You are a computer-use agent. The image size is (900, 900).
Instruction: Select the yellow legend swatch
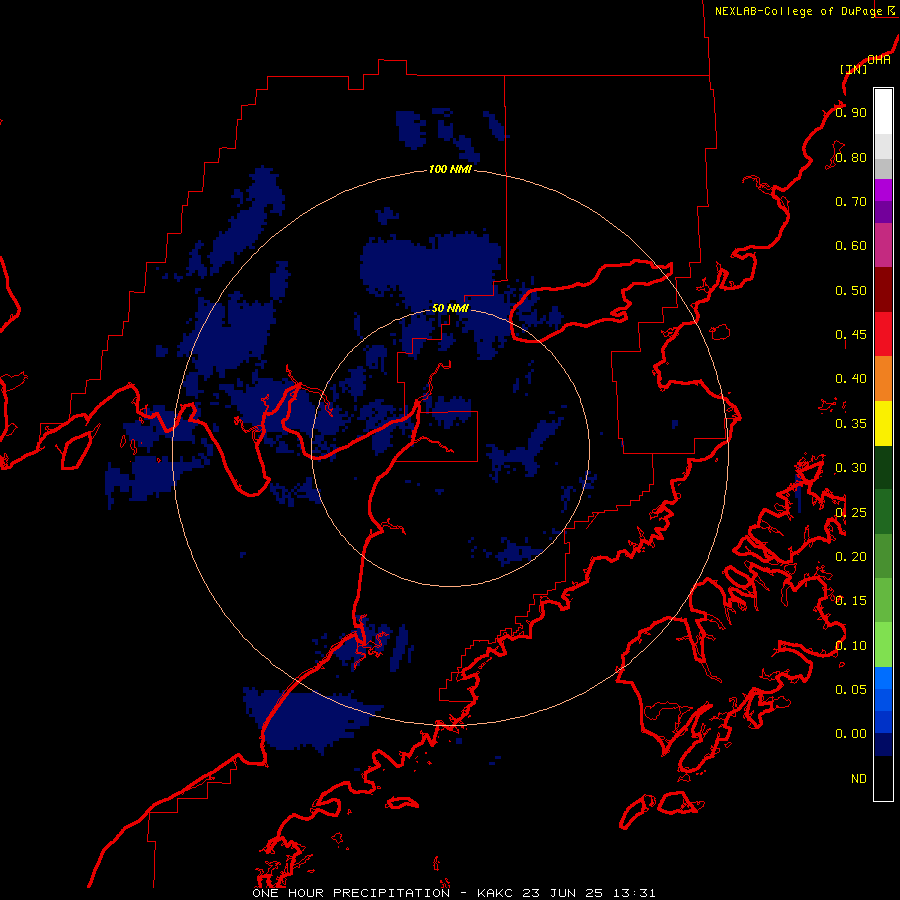pyautogui.click(x=883, y=423)
